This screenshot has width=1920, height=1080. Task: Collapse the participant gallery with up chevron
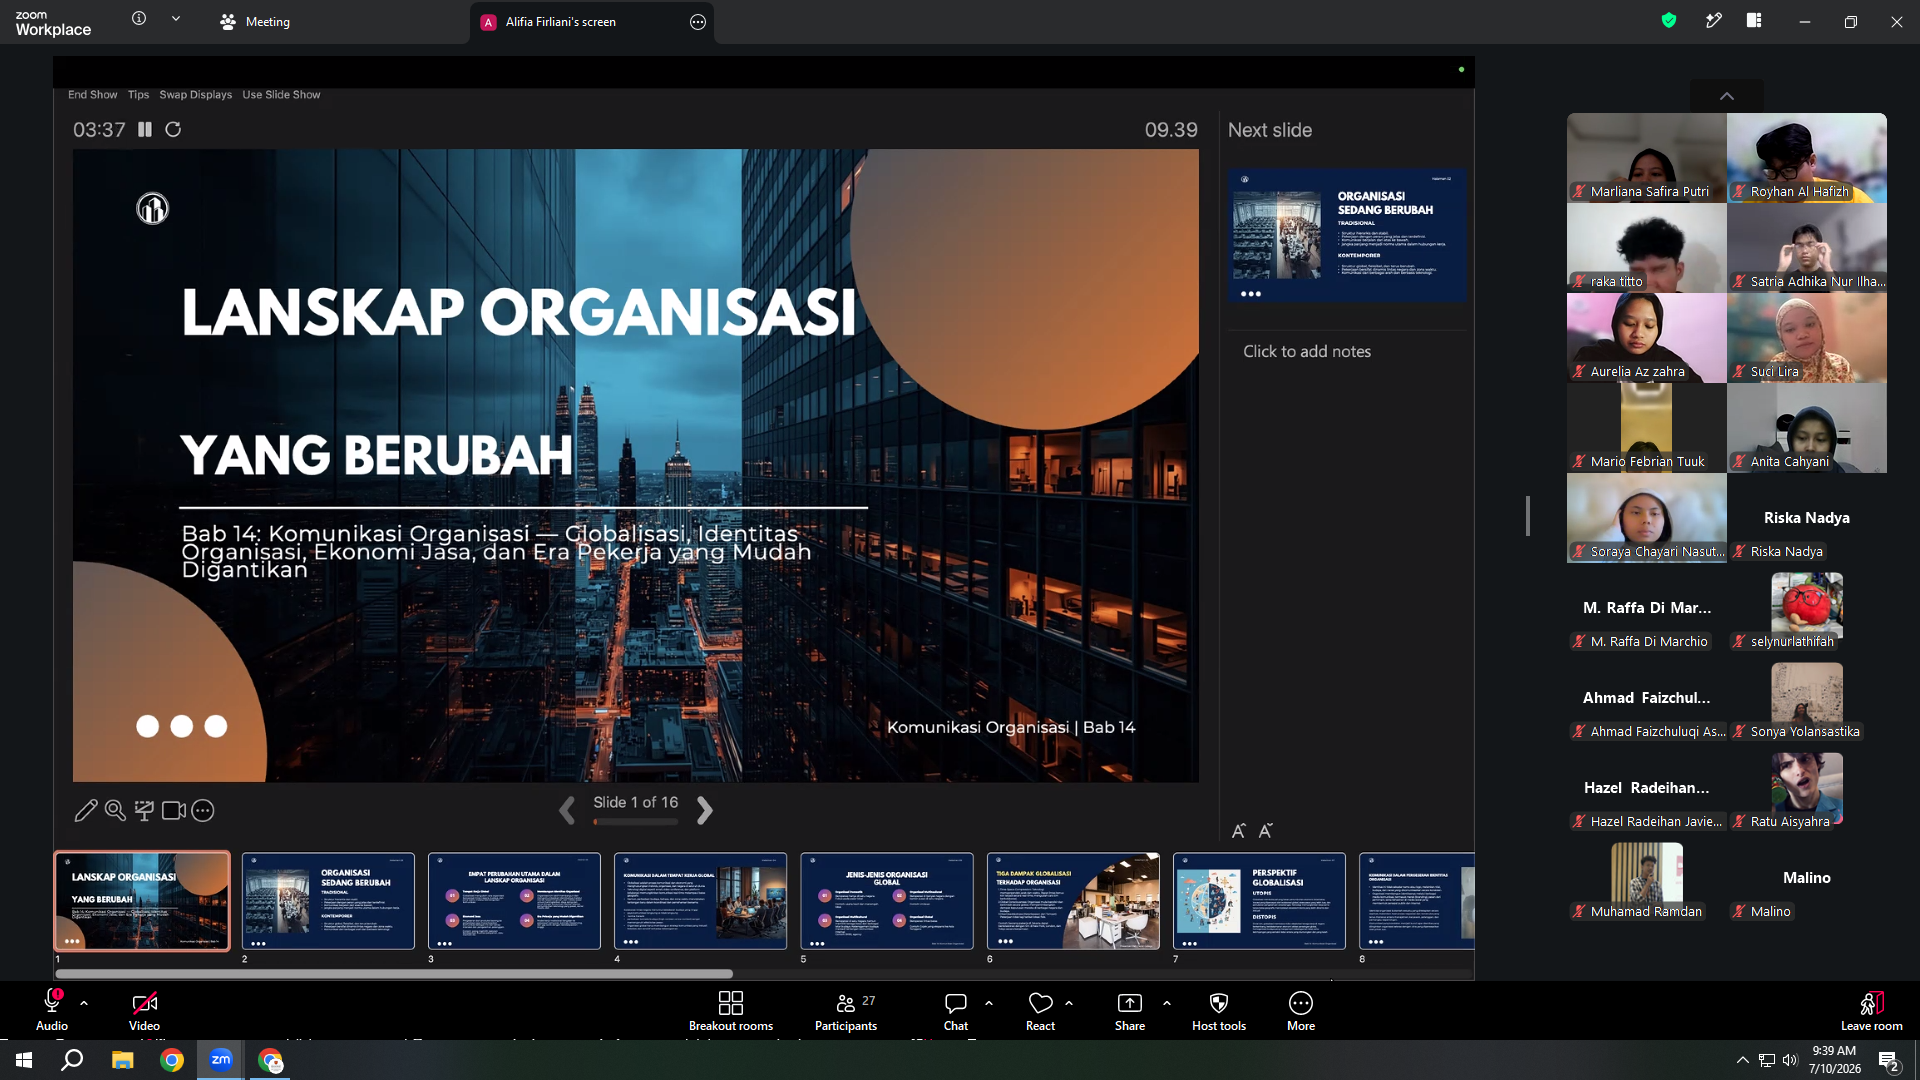click(1727, 96)
